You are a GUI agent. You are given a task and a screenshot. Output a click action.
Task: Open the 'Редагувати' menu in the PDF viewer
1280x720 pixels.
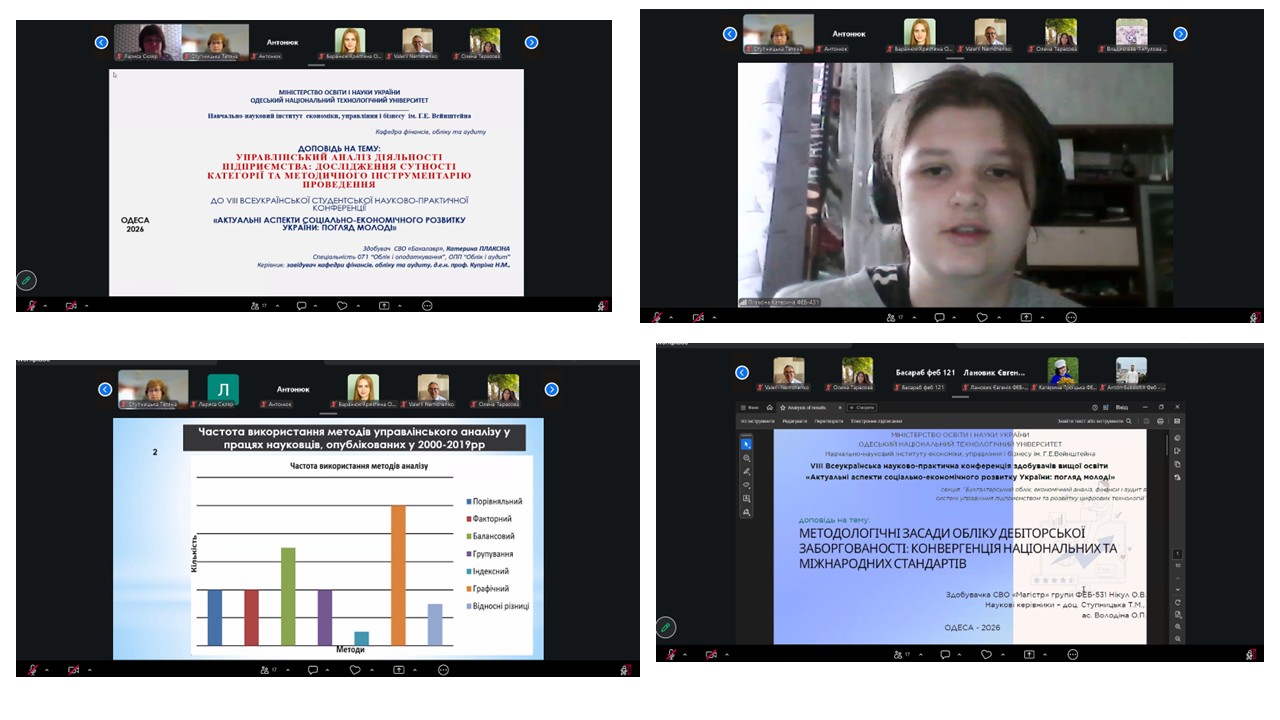pos(794,421)
